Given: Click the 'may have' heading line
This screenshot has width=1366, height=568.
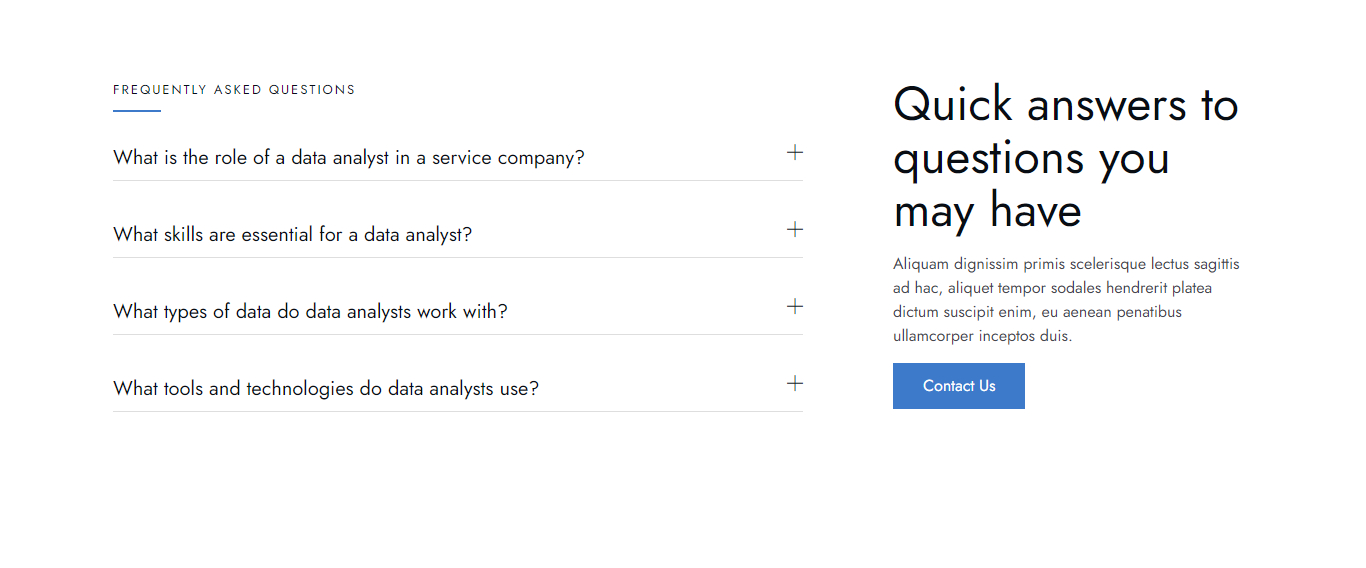Looking at the screenshot, I should 987,211.
